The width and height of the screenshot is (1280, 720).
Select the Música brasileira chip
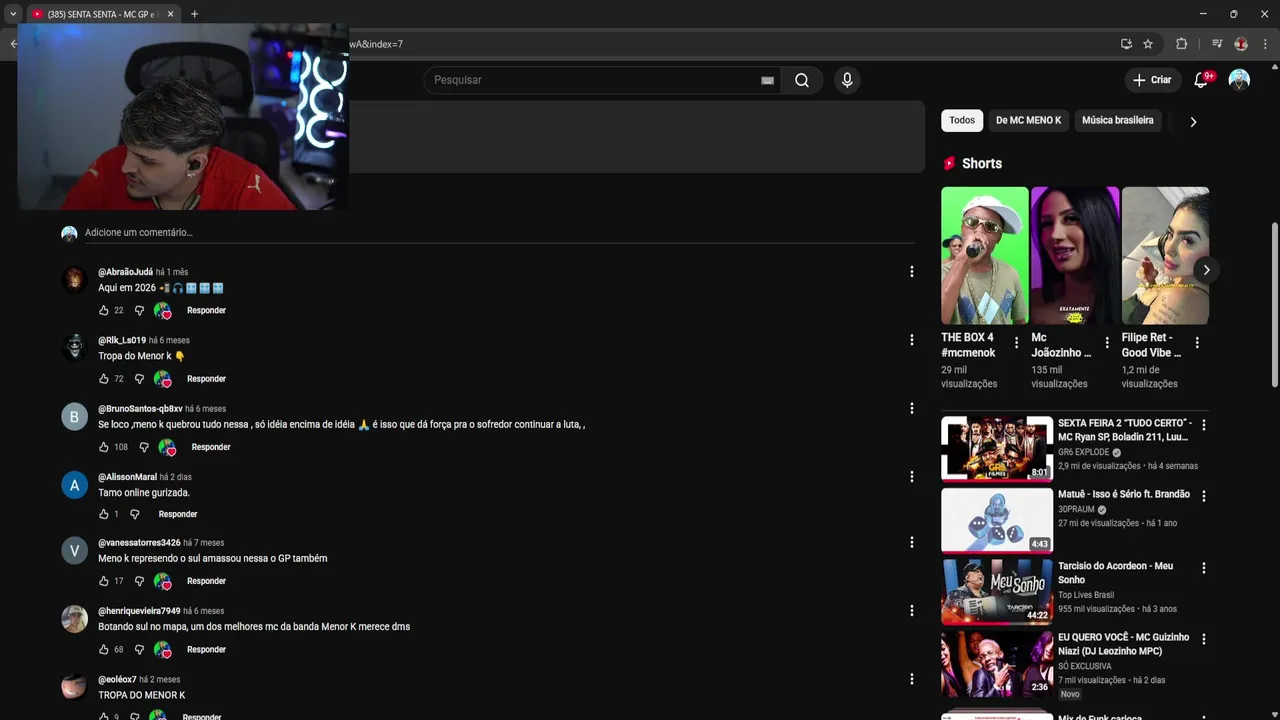1117,120
